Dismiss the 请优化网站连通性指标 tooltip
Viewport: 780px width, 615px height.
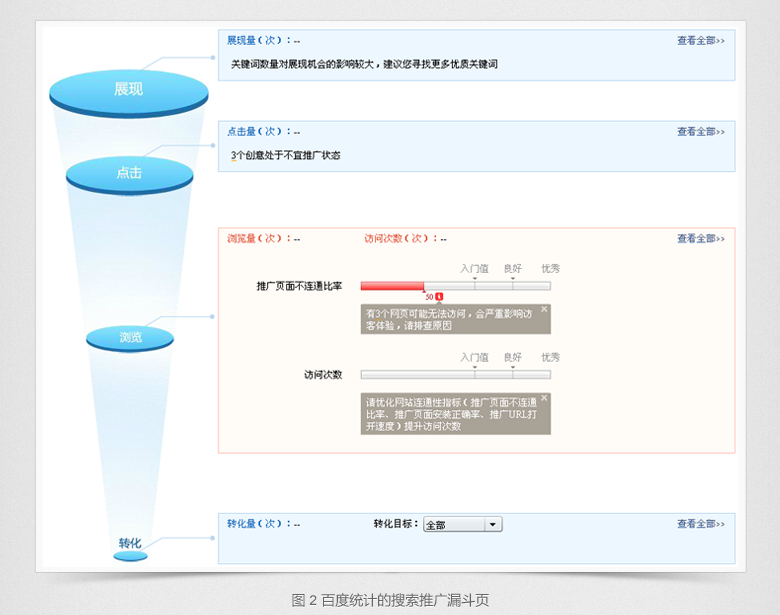544,398
